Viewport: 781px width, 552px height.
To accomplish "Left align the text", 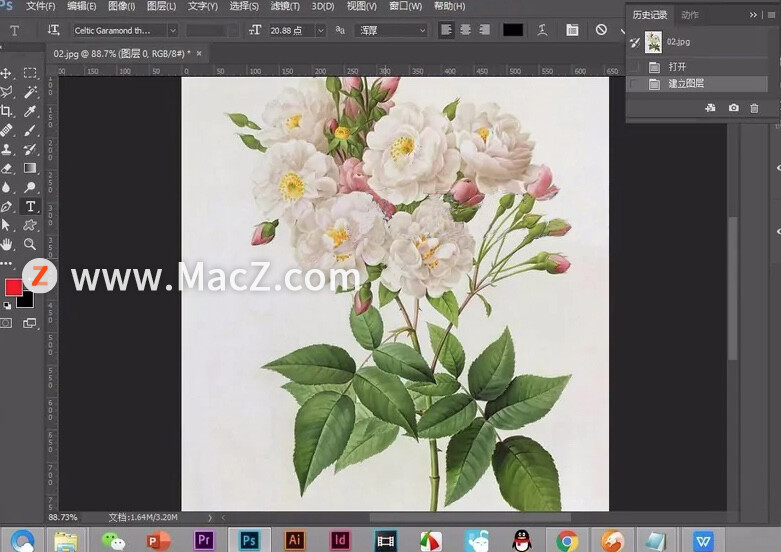I will click(x=446, y=30).
